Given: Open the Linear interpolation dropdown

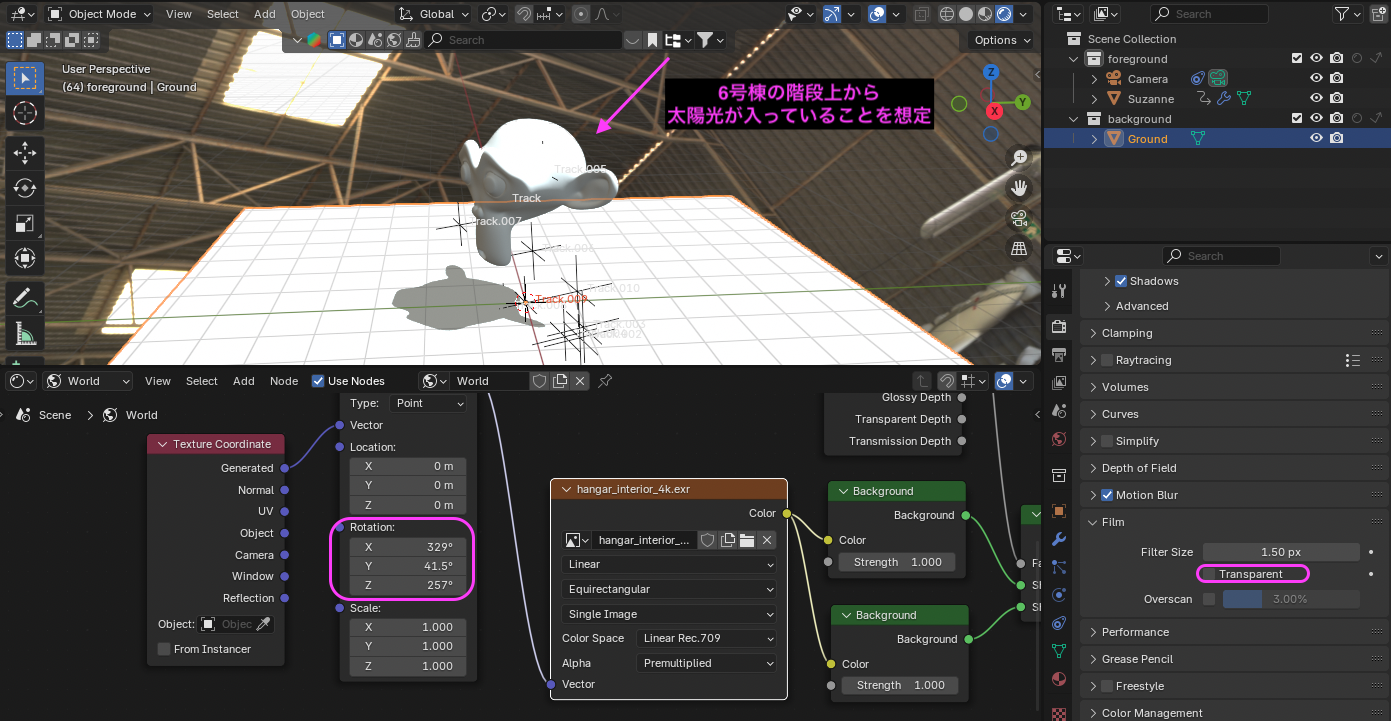Looking at the screenshot, I should tap(668, 564).
